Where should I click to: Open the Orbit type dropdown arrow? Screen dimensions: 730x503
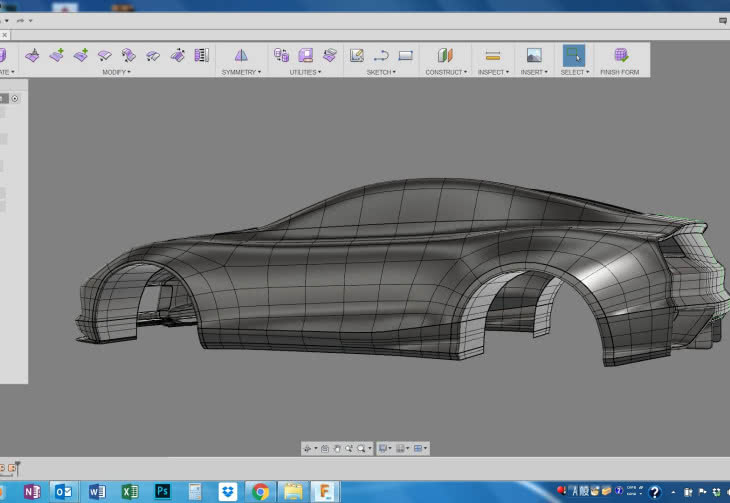pos(316,449)
